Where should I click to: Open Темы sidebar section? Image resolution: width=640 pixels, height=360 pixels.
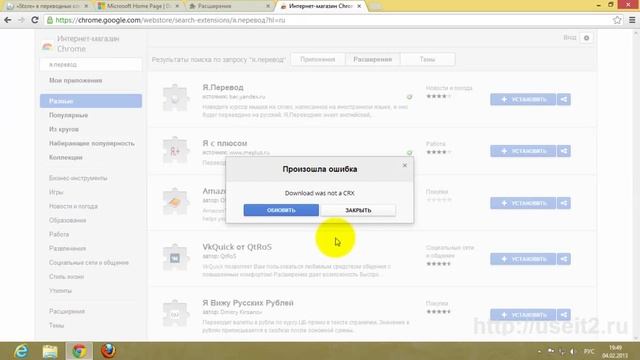[x=56, y=325]
